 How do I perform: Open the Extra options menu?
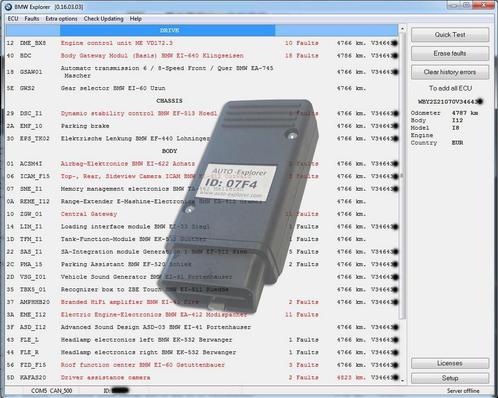pos(61,19)
